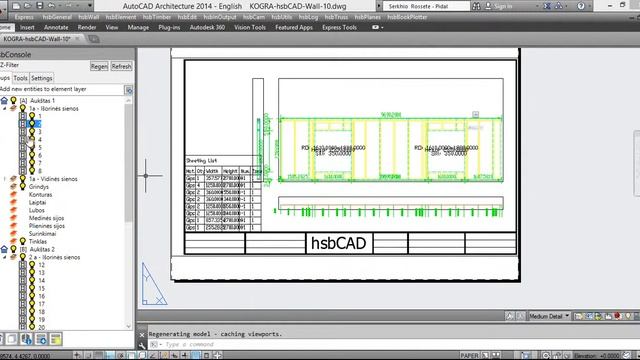Image resolution: width=640 pixels, height=360 pixels.
Task: Open the Help question mark icon
Action: click(581, 6)
